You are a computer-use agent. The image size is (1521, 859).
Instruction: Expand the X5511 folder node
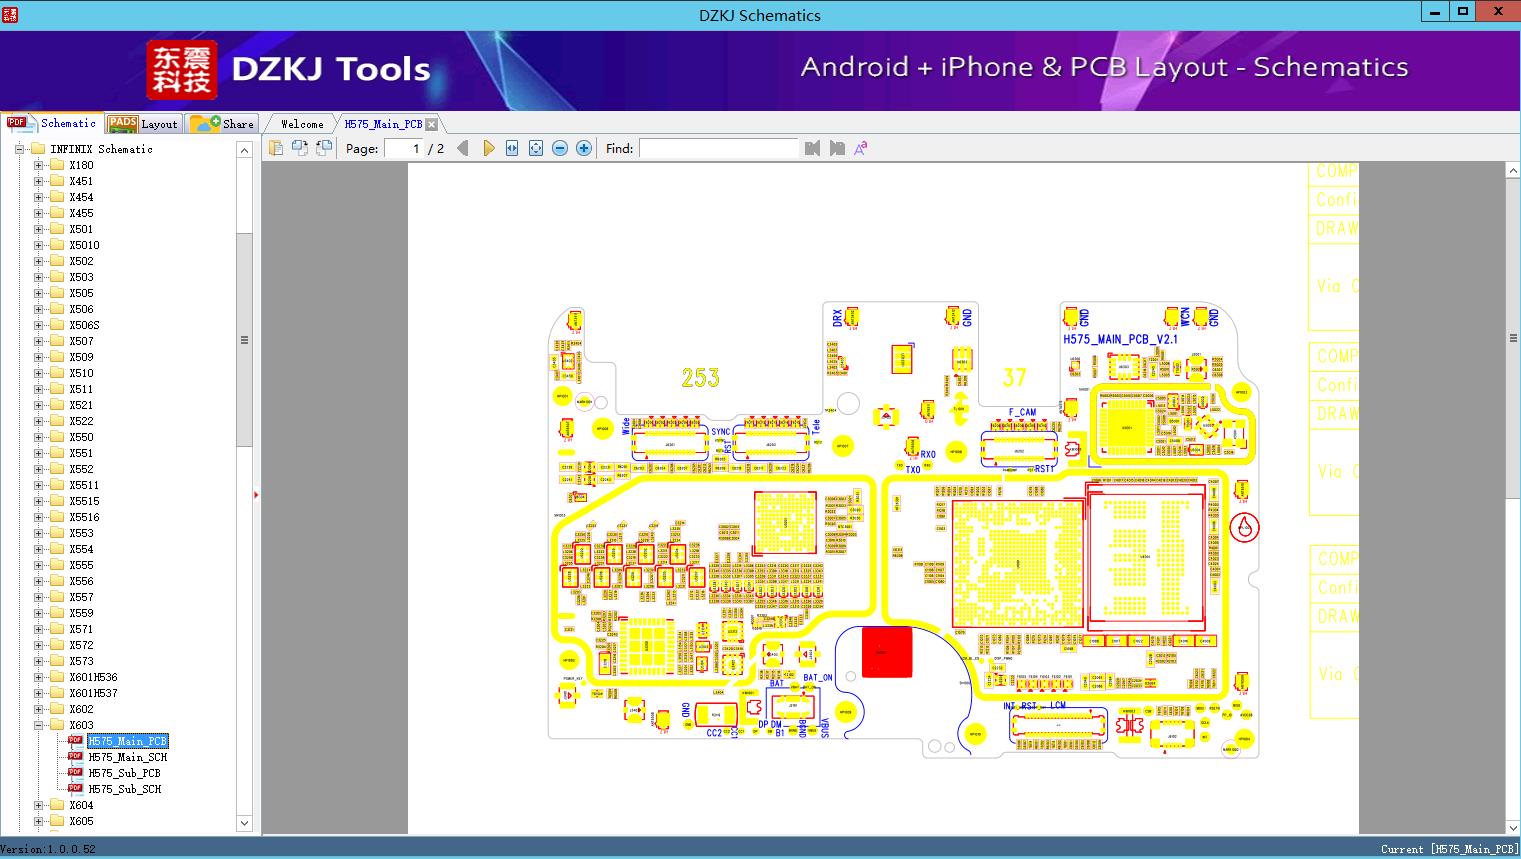tap(38, 485)
